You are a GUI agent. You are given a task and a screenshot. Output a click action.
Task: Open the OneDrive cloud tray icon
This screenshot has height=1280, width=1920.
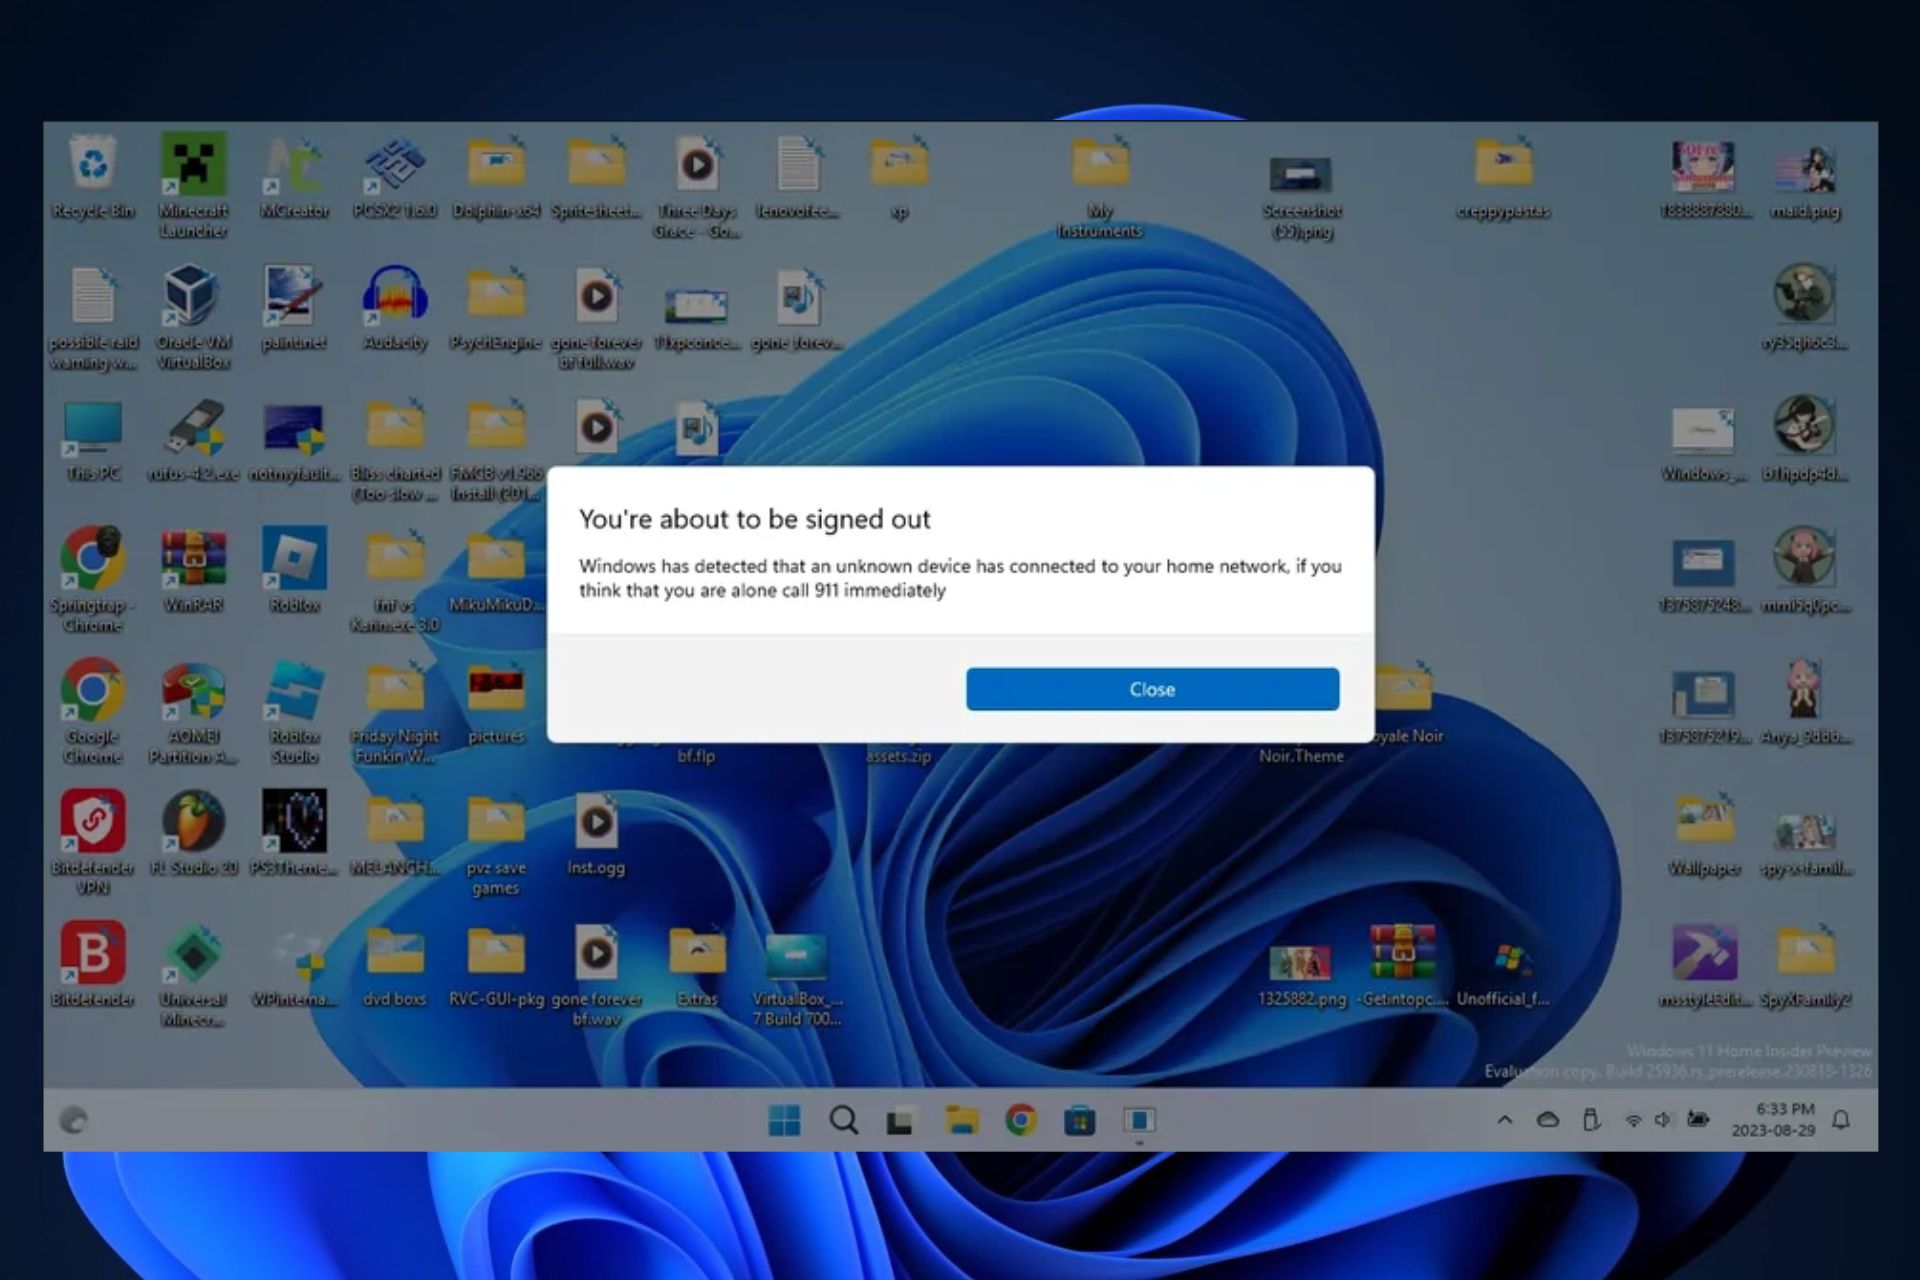click(1548, 1120)
